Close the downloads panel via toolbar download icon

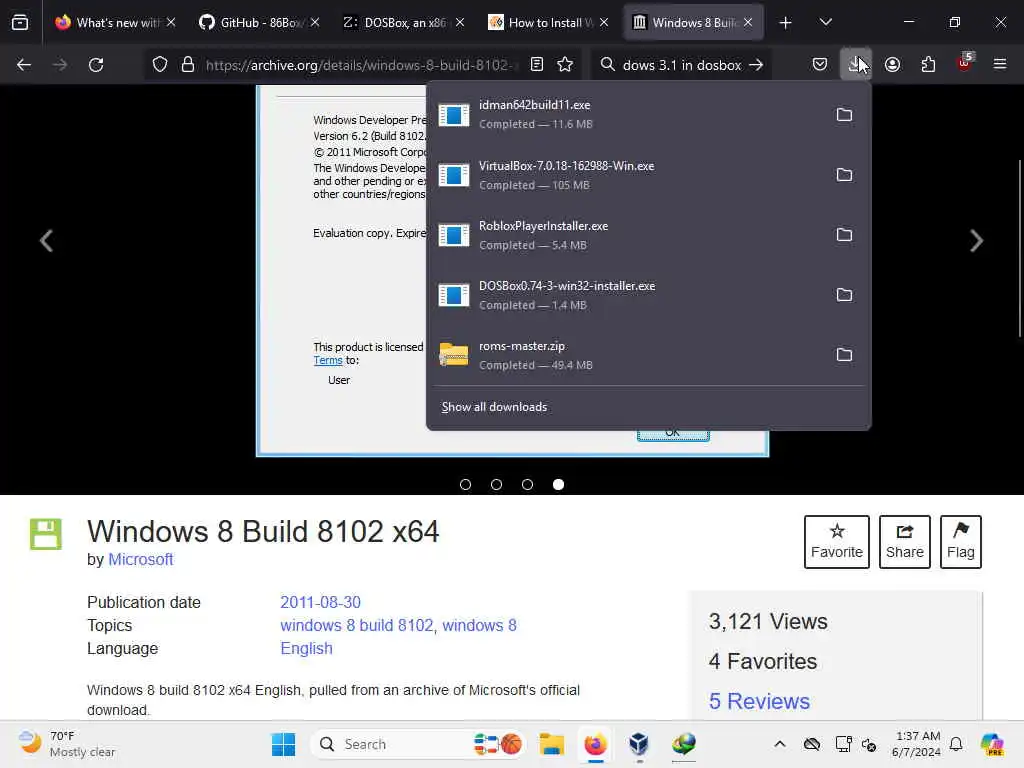pos(856,65)
